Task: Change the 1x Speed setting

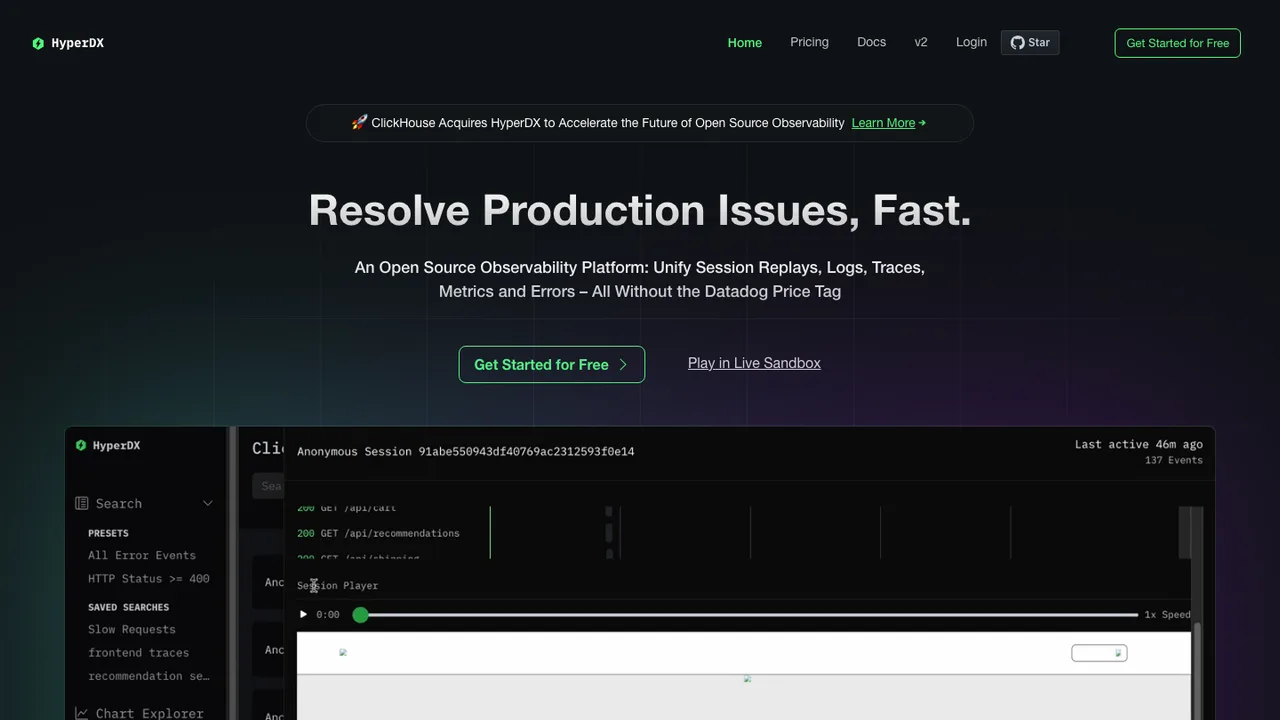Action: tap(1168, 615)
